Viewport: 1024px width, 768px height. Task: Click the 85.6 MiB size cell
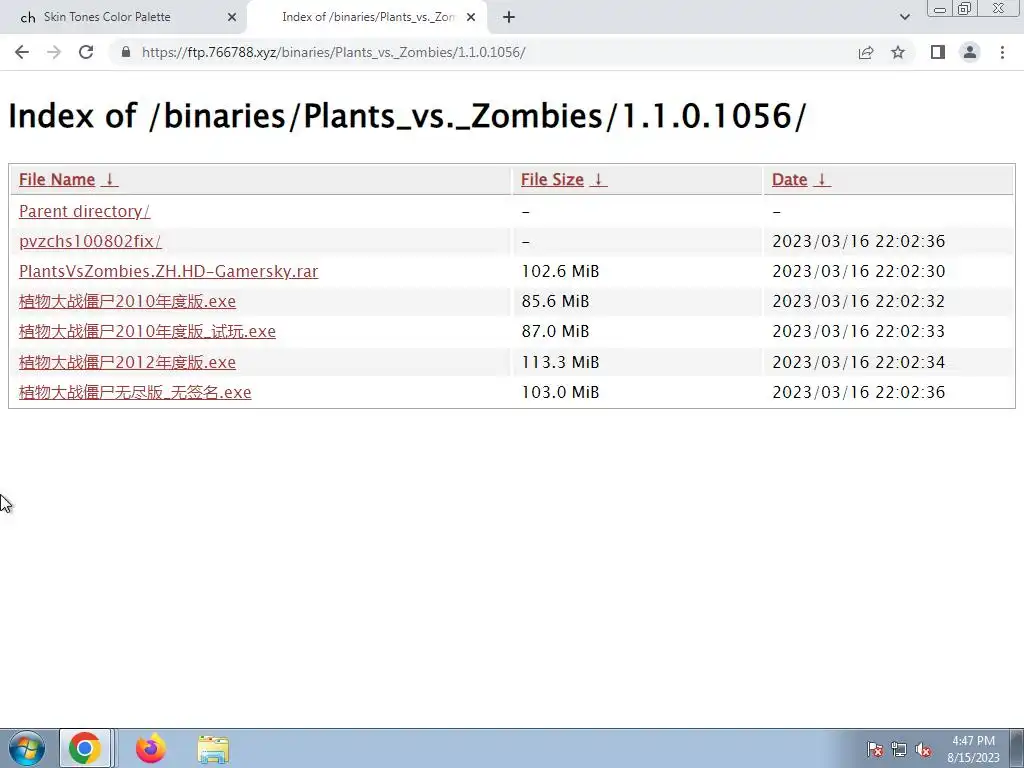tap(555, 301)
